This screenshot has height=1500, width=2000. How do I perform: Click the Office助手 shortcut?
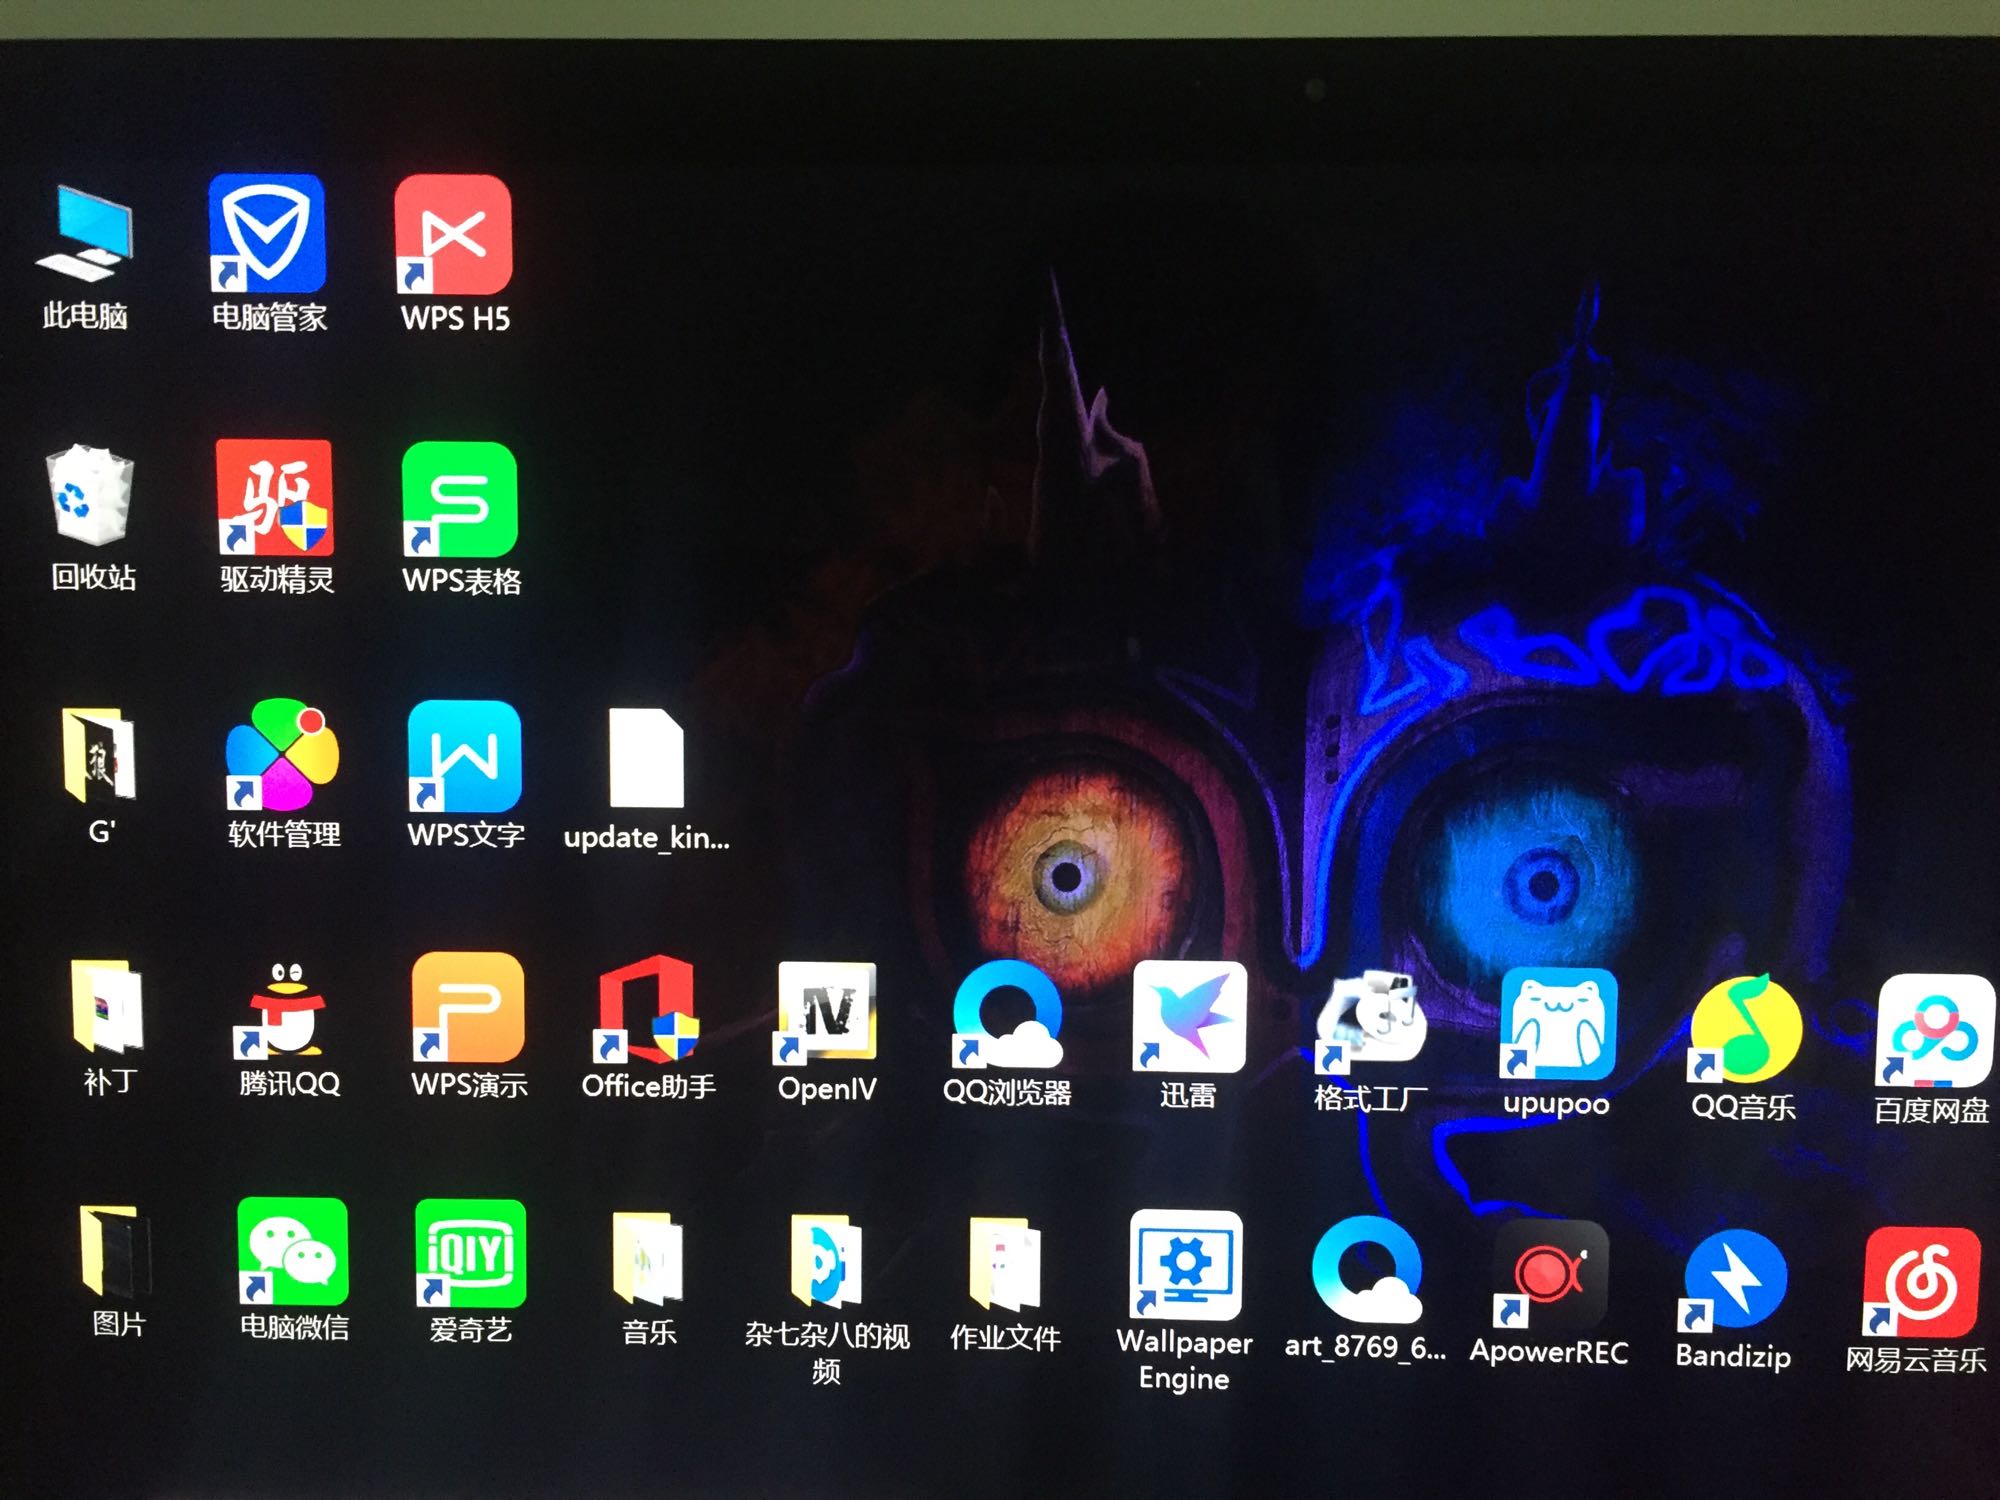[x=647, y=1010]
